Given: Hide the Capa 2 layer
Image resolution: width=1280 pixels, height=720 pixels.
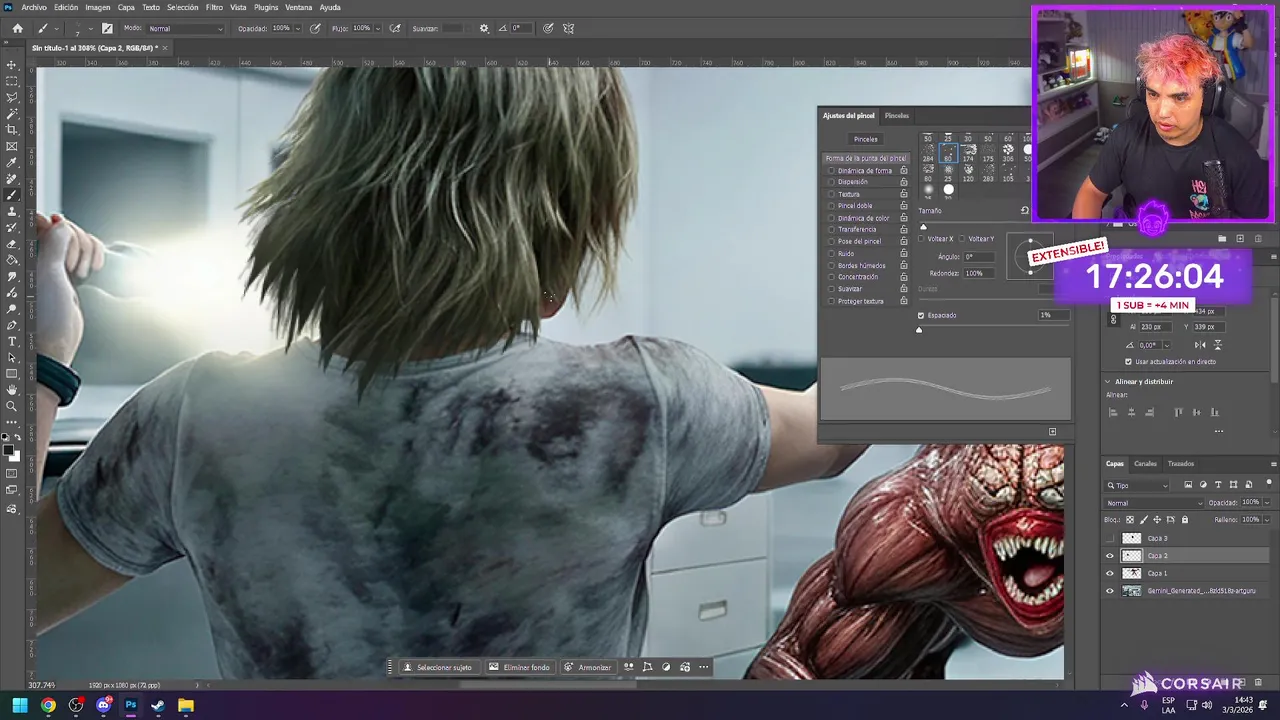Looking at the screenshot, I should click(1109, 556).
